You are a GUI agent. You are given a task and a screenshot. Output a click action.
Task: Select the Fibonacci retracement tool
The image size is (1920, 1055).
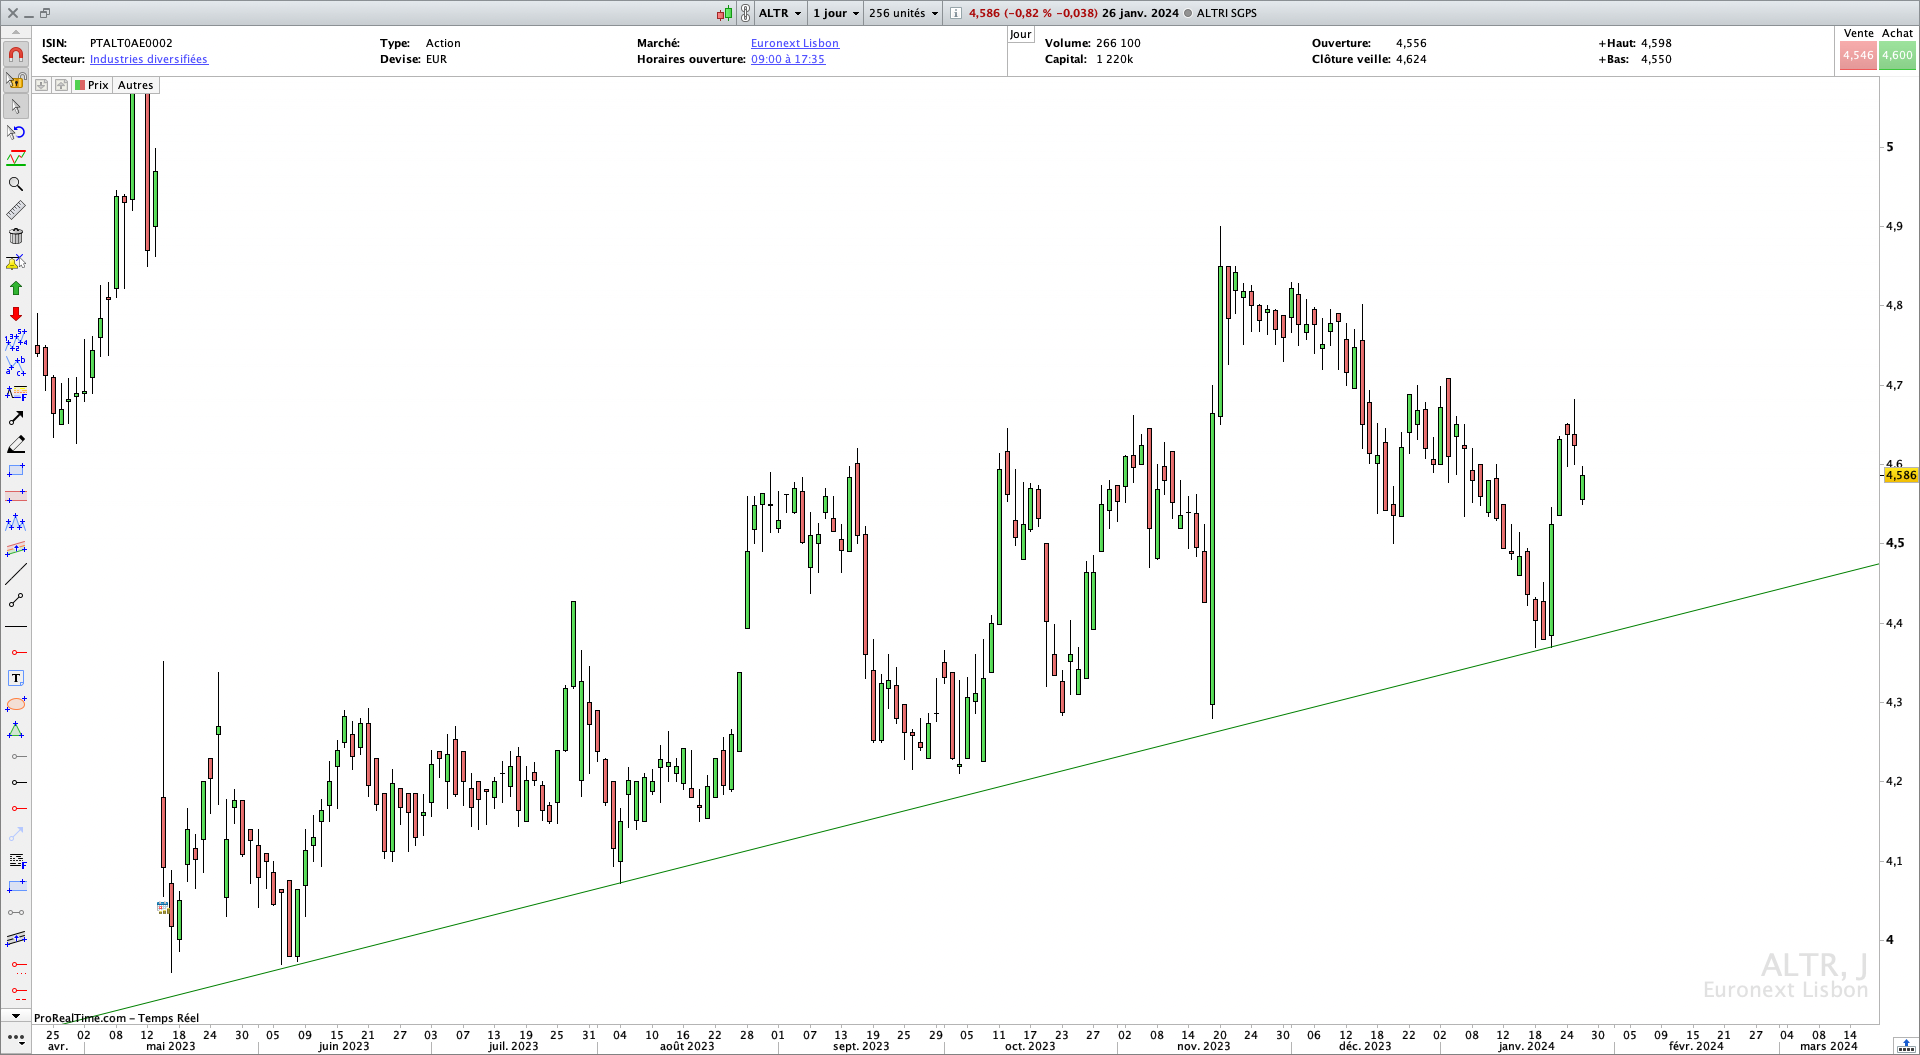[16, 392]
